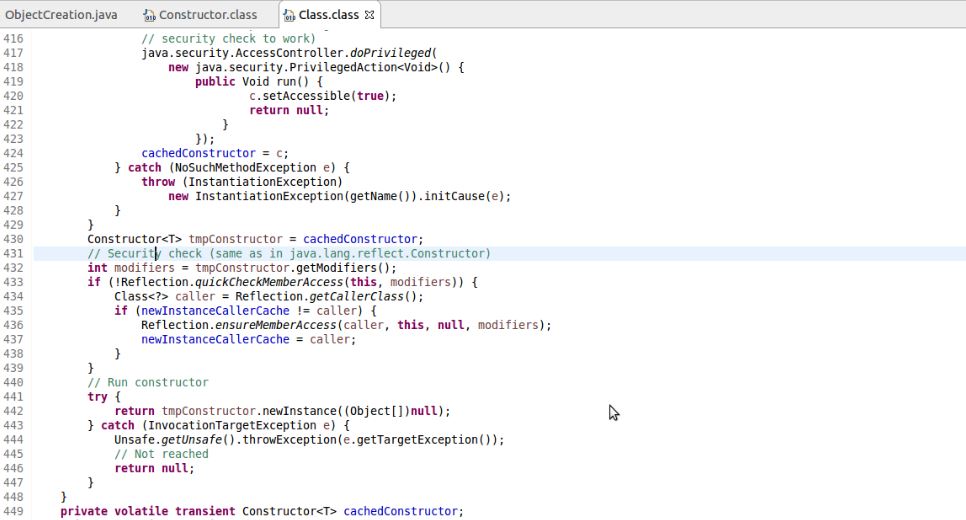Click 'cachedConstructor = c;' on line 424
Image resolution: width=966 pixels, height=520 pixels.
(215, 153)
